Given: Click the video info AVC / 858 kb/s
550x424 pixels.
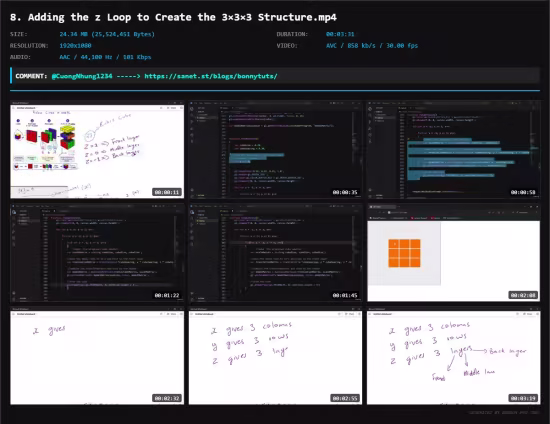Looking at the screenshot, I should (x=372, y=46).
